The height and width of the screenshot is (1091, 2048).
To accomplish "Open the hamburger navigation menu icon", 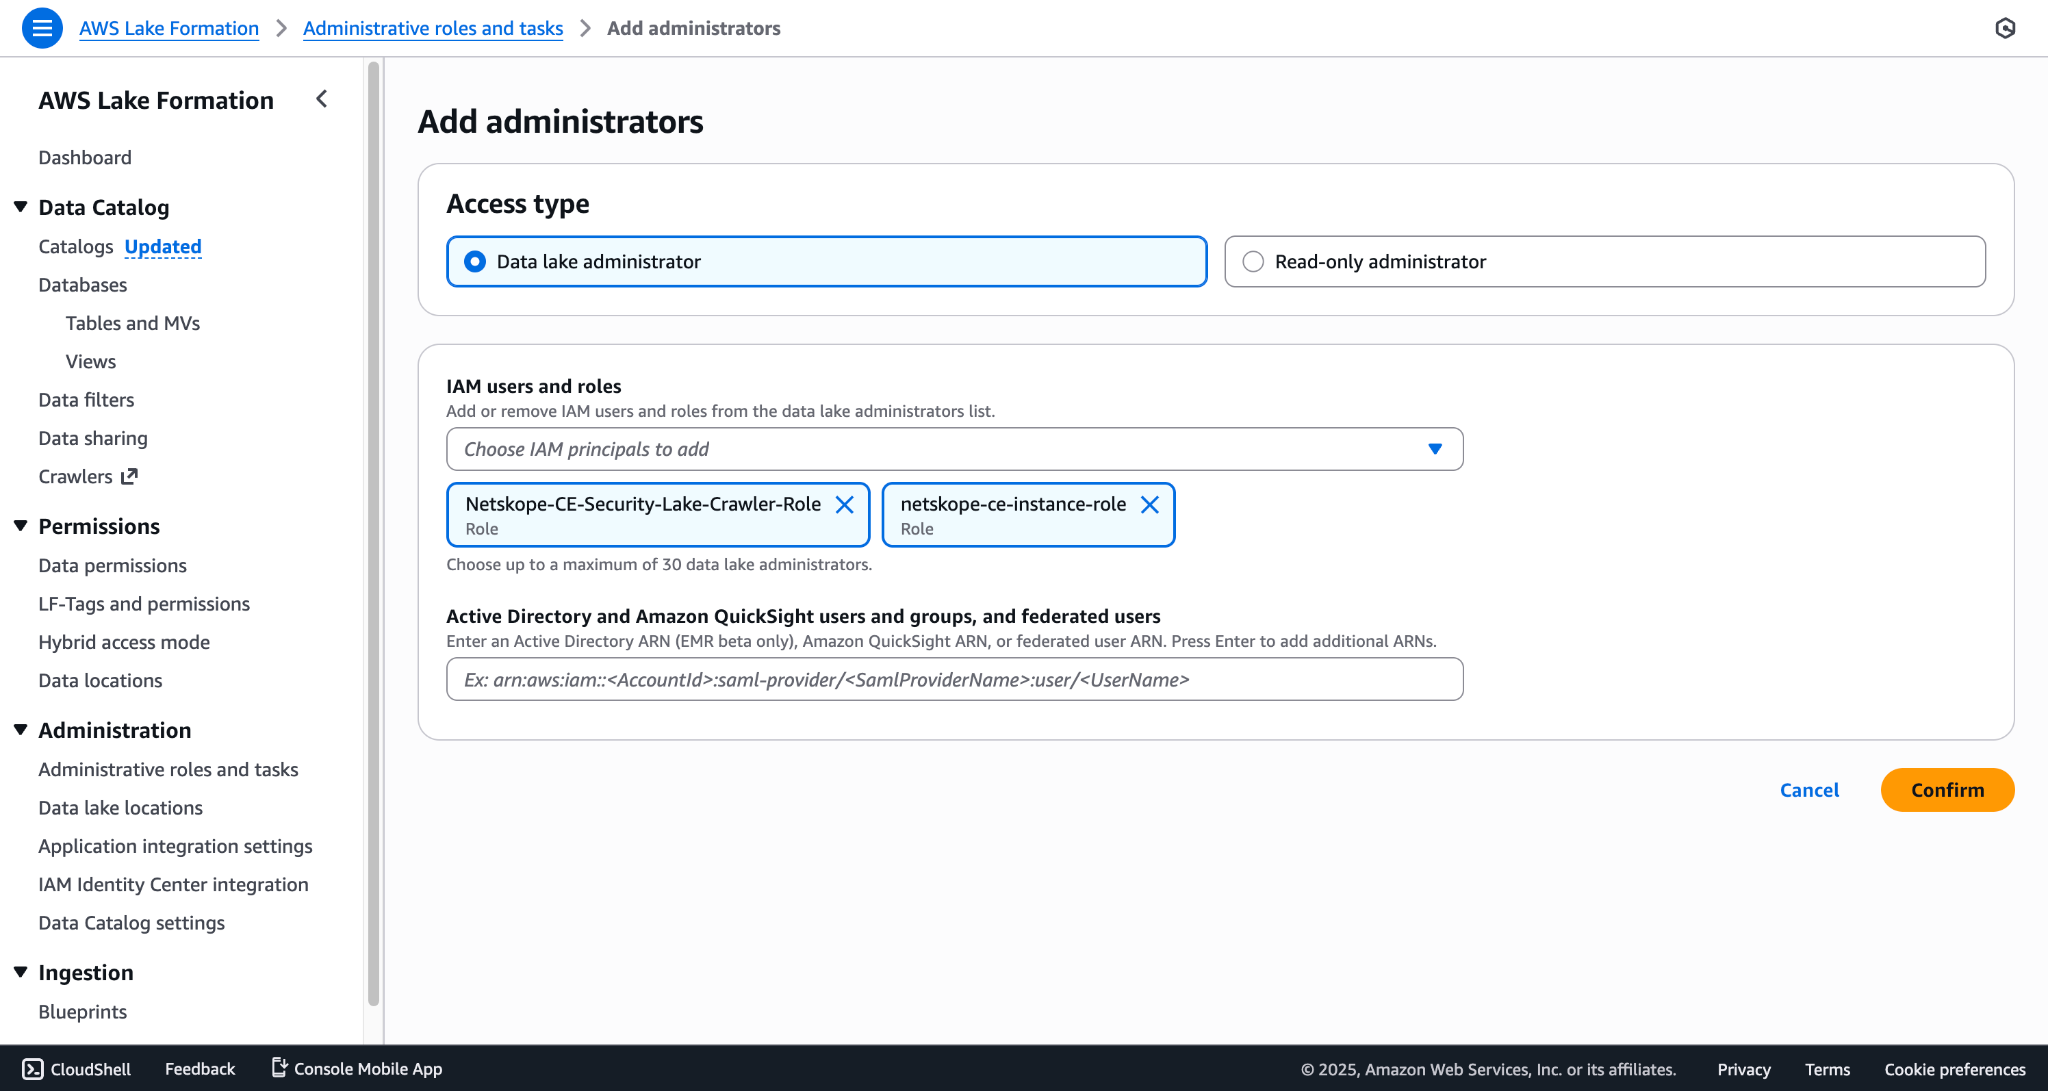I will (42, 28).
